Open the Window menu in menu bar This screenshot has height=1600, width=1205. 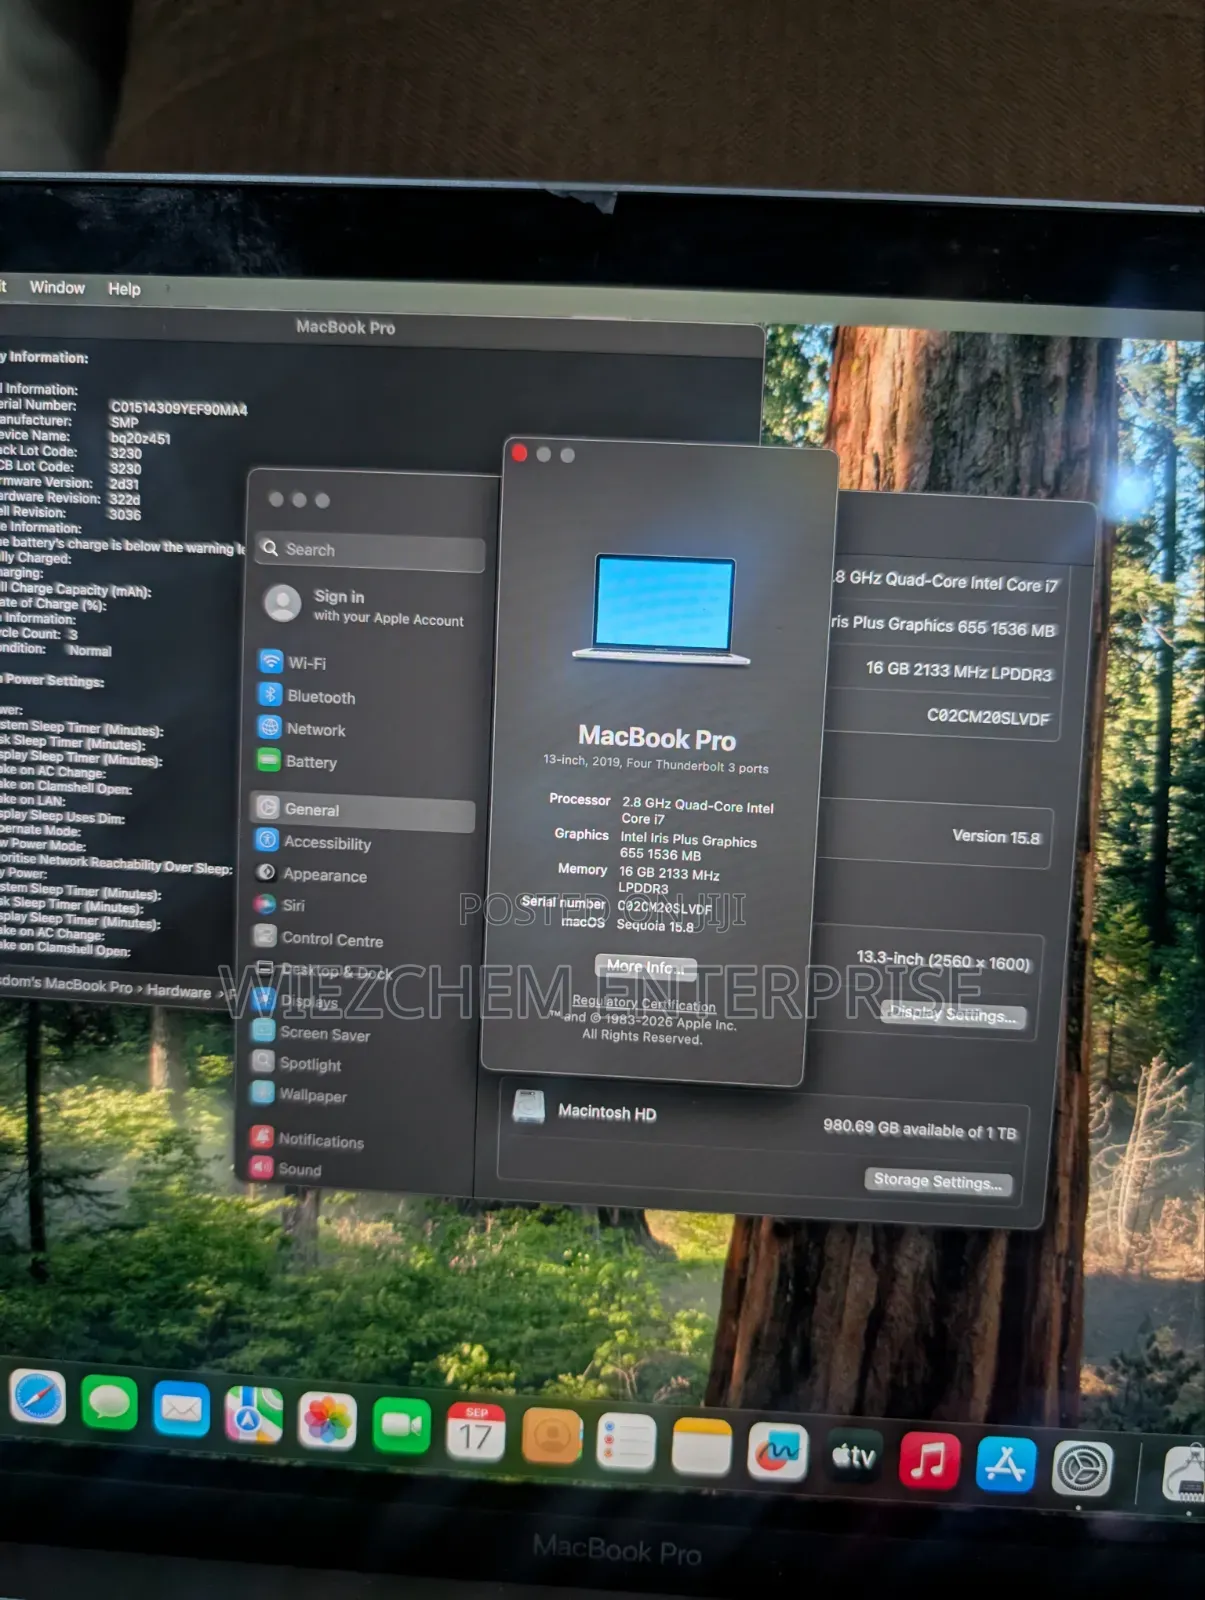click(57, 287)
